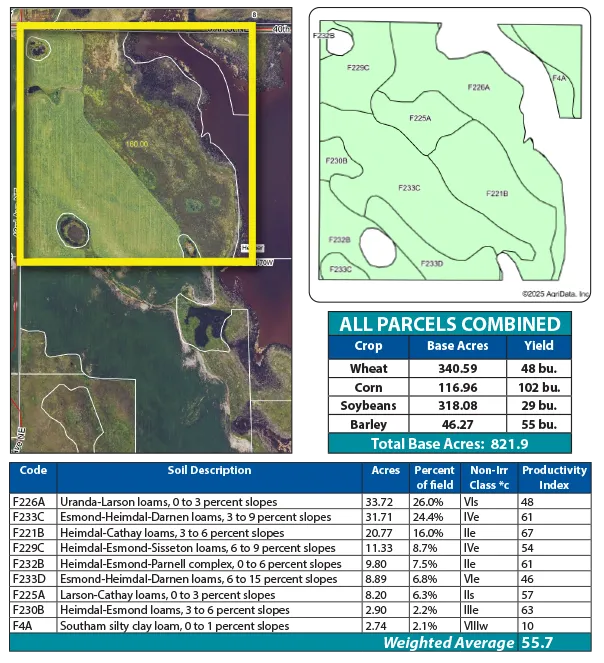Click the 160.00 acreage label on aerial photo
The width and height of the screenshot is (604, 663).
[x=136, y=145]
